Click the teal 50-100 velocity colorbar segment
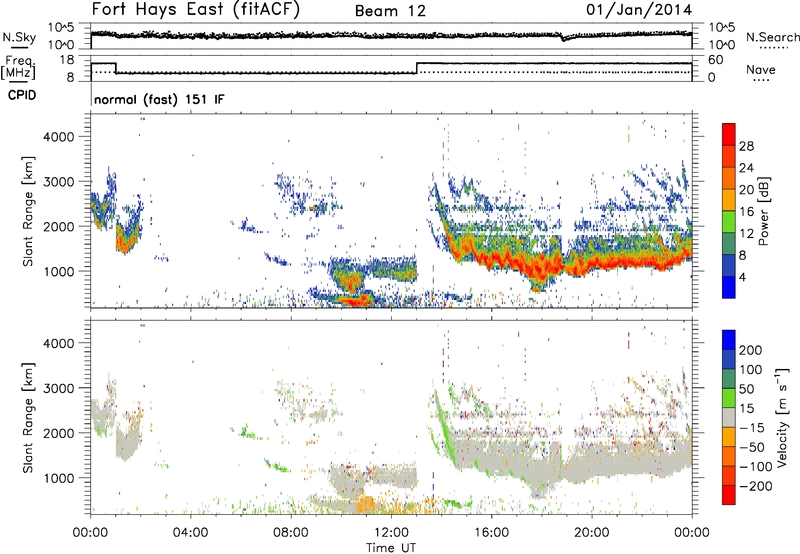Image resolution: width=800 pixels, height=554 pixels. [729, 379]
